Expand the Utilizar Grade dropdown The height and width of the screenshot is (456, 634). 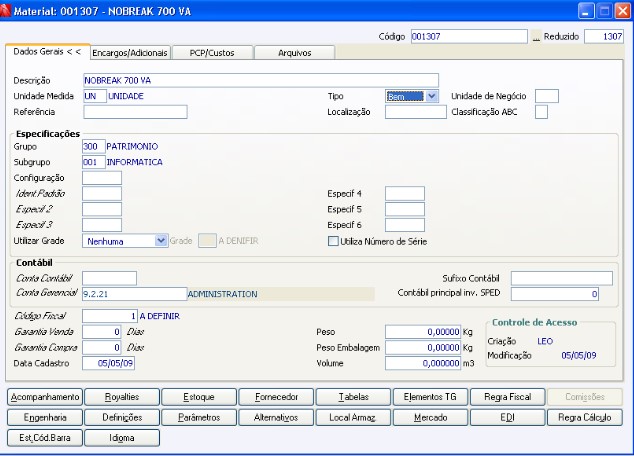[161, 241]
